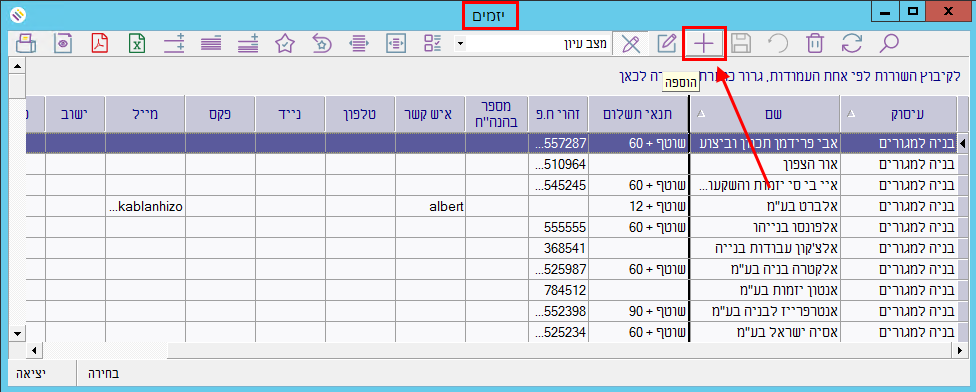
Task: Click the vertical scrollbar down arrow
Action: (x=17, y=335)
